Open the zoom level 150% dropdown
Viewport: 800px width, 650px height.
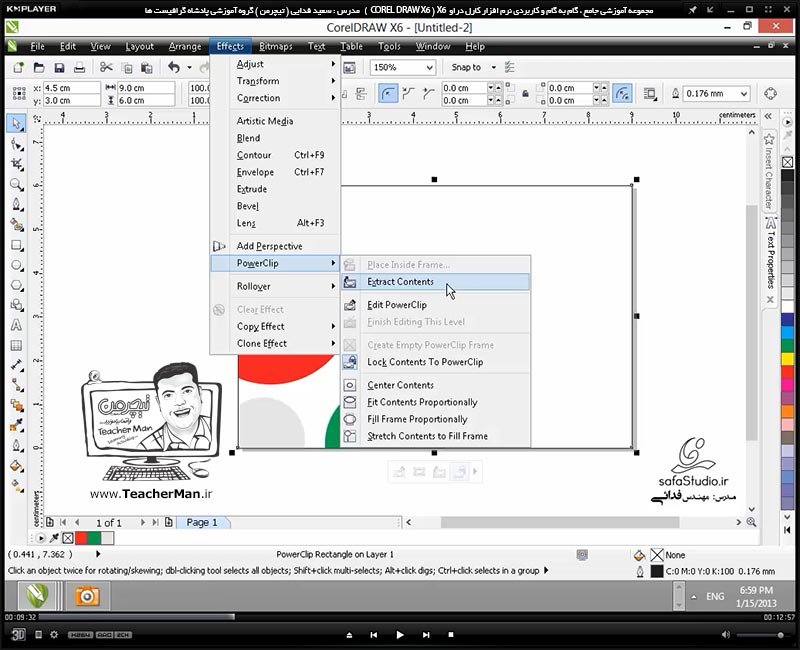tap(430, 67)
